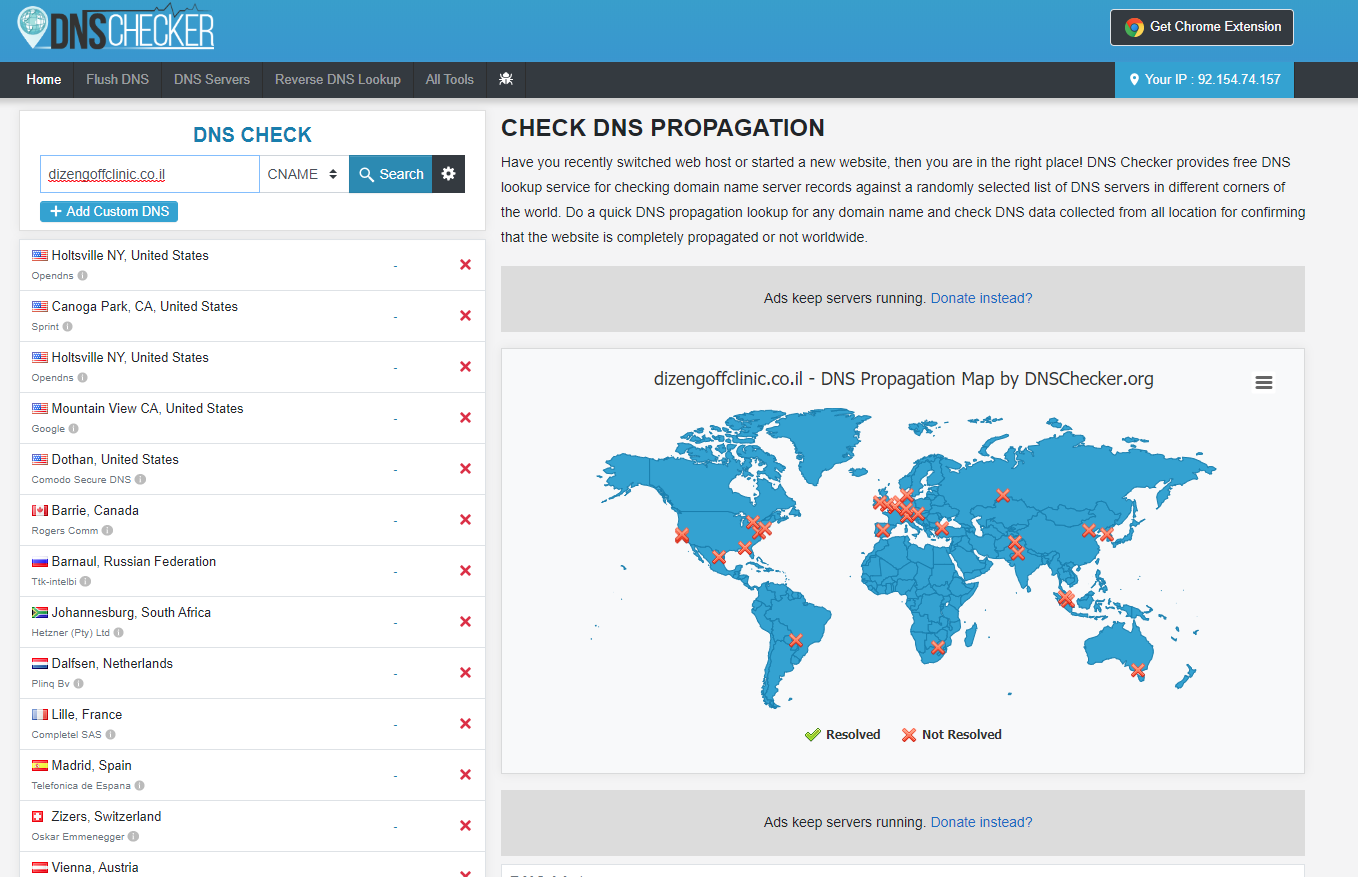Click Lille, France server name
This screenshot has width=1358, height=877.
click(87, 715)
